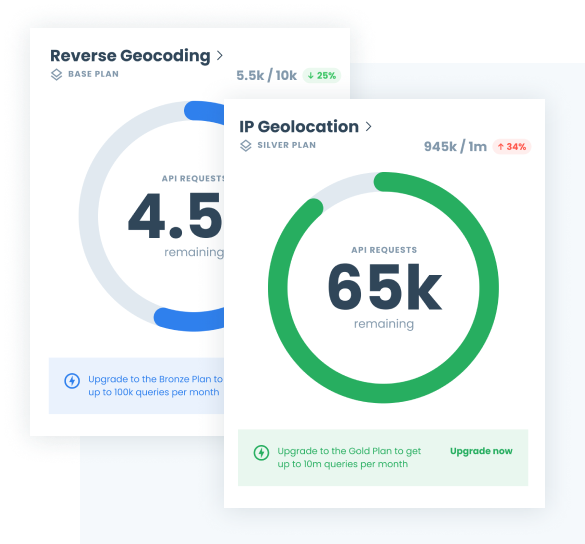585x544 pixels.
Task: Click the red 34% change badge
Action: point(512,147)
